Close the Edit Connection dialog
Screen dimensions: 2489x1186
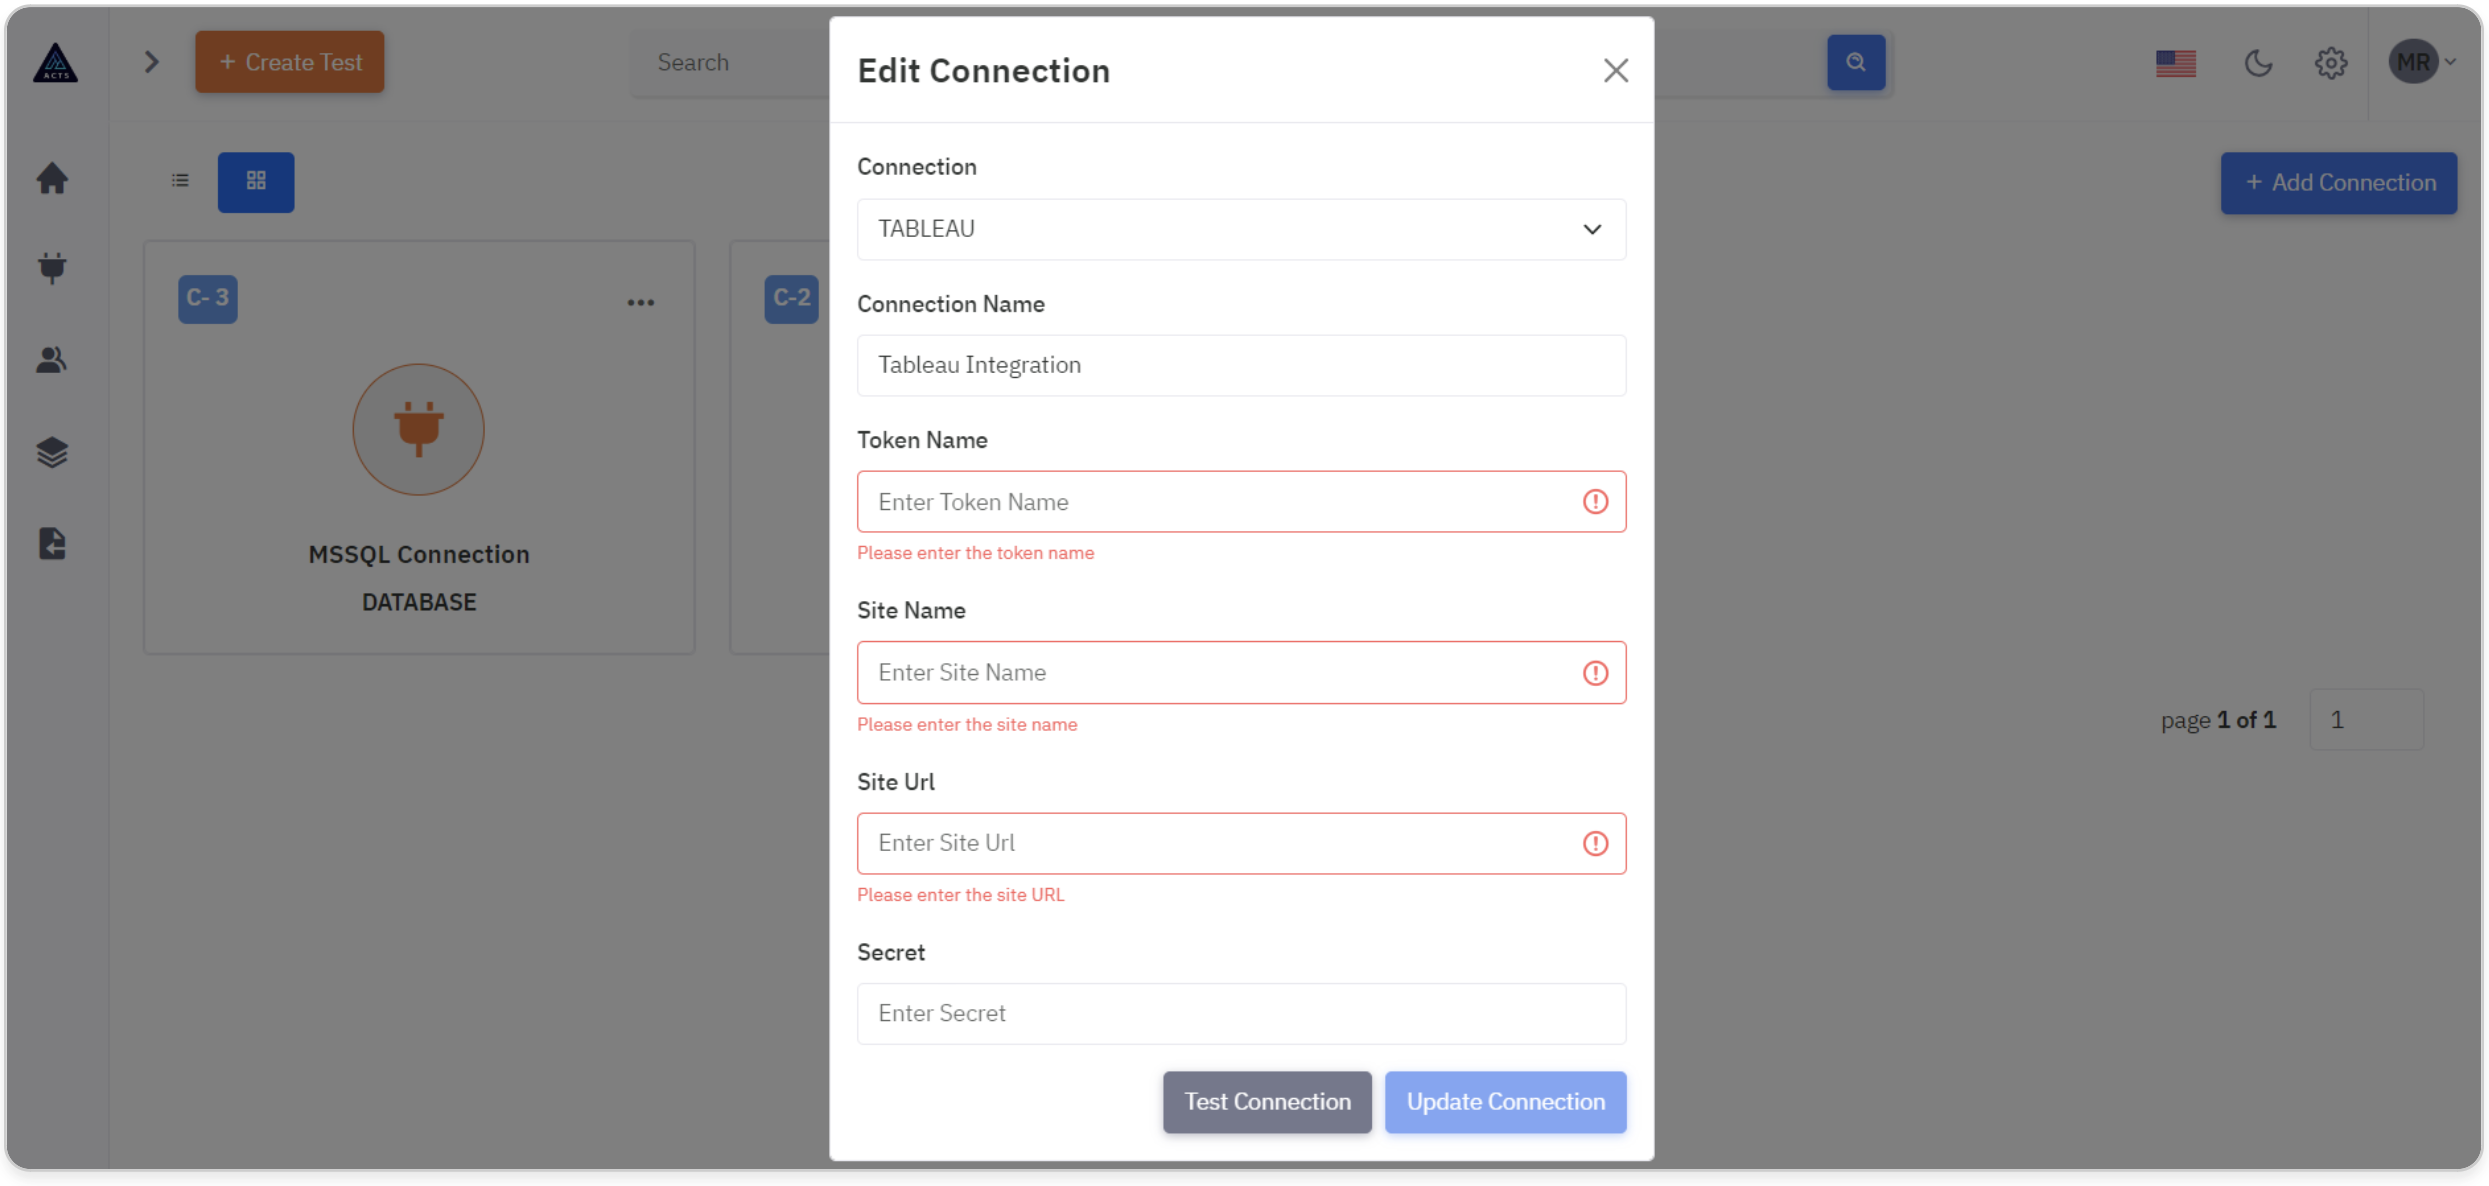(1615, 70)
